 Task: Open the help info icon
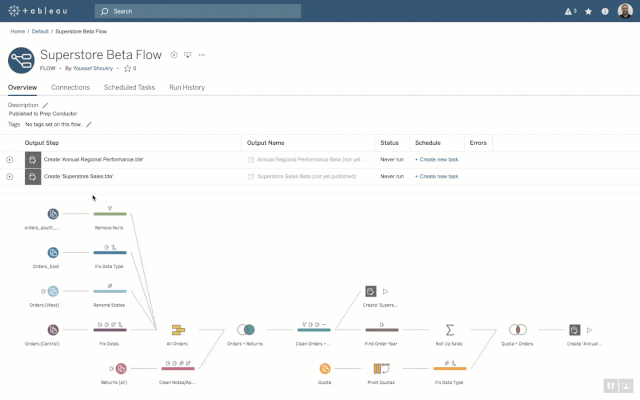(x=605, y=11)
